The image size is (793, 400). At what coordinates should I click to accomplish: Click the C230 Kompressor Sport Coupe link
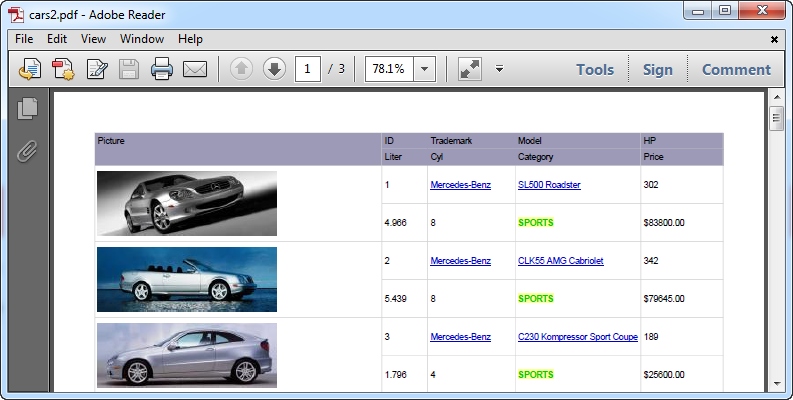coord(578,336)
